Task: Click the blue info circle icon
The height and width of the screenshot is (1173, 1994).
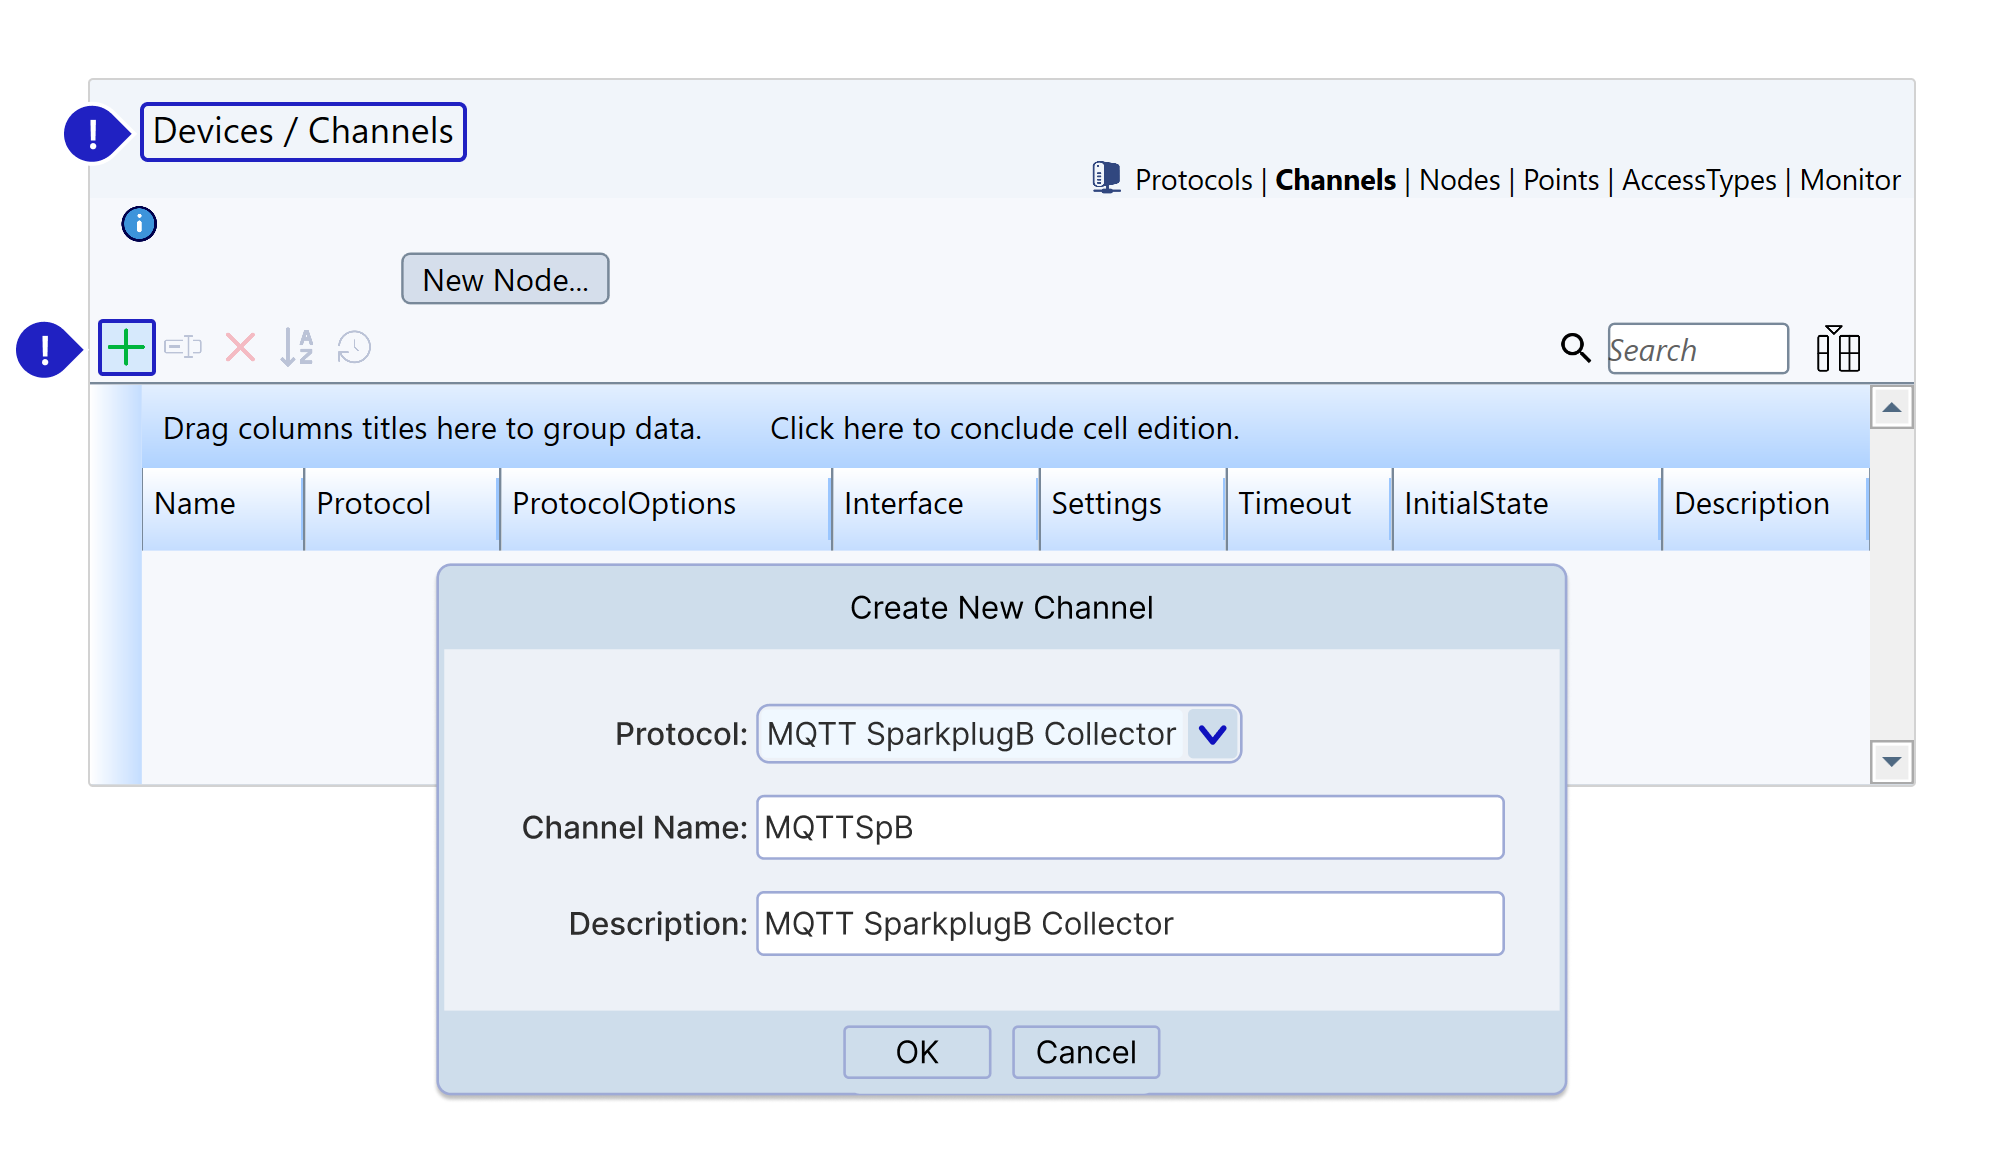Action: pos(139,224)
